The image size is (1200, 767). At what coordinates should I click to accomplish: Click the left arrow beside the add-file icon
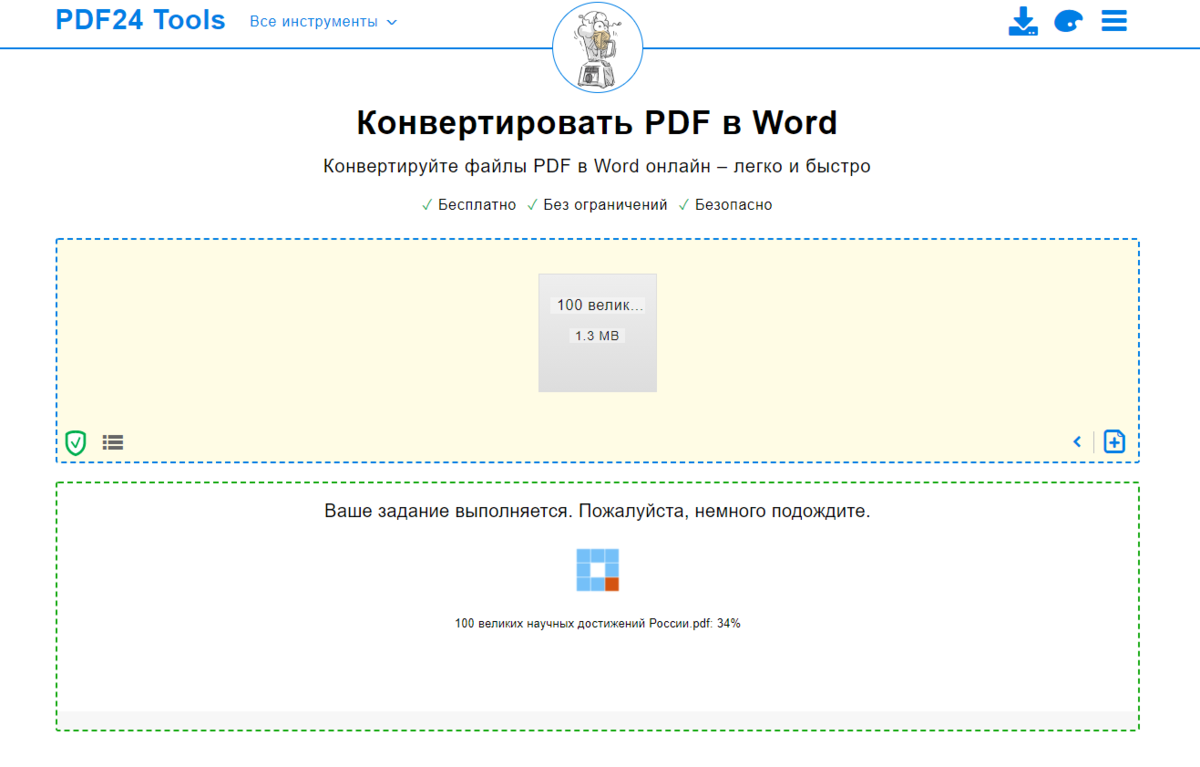point(1077,441)
